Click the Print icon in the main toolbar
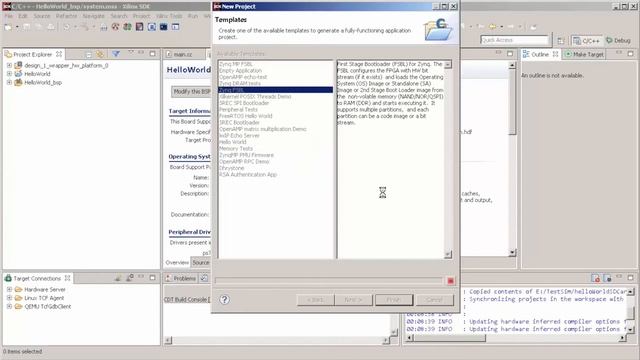640x360 pixels. [x=51, y=27]
